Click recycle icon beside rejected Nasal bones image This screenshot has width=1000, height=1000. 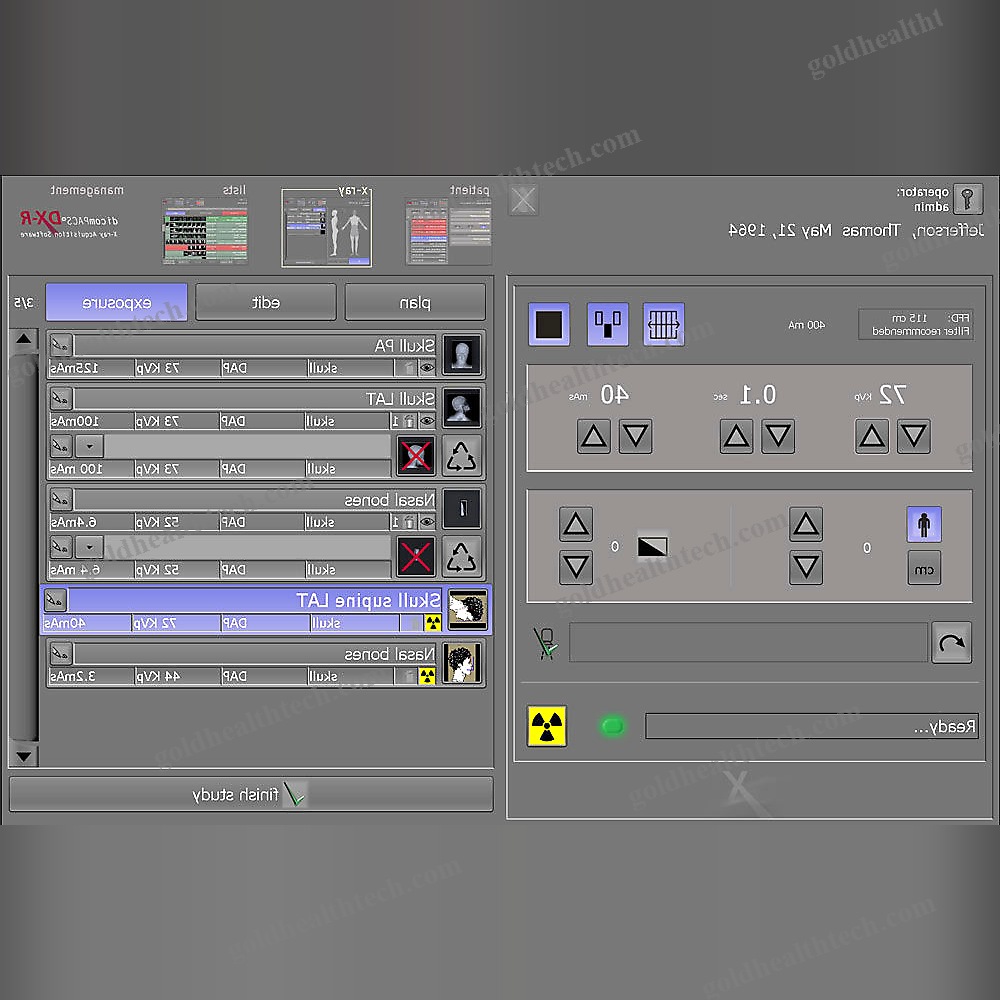click(x=462, y=556)
